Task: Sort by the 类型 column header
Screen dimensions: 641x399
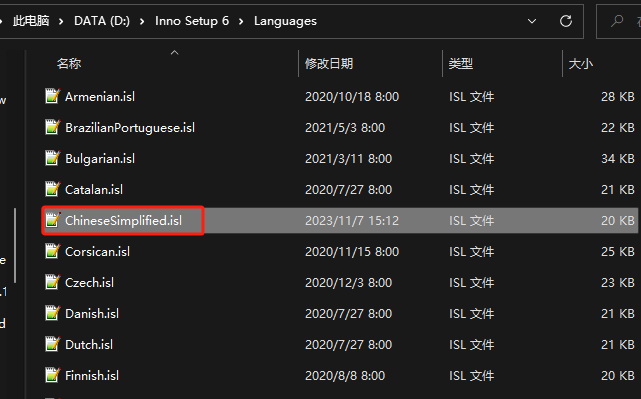Action: click(x=461, y=64)
